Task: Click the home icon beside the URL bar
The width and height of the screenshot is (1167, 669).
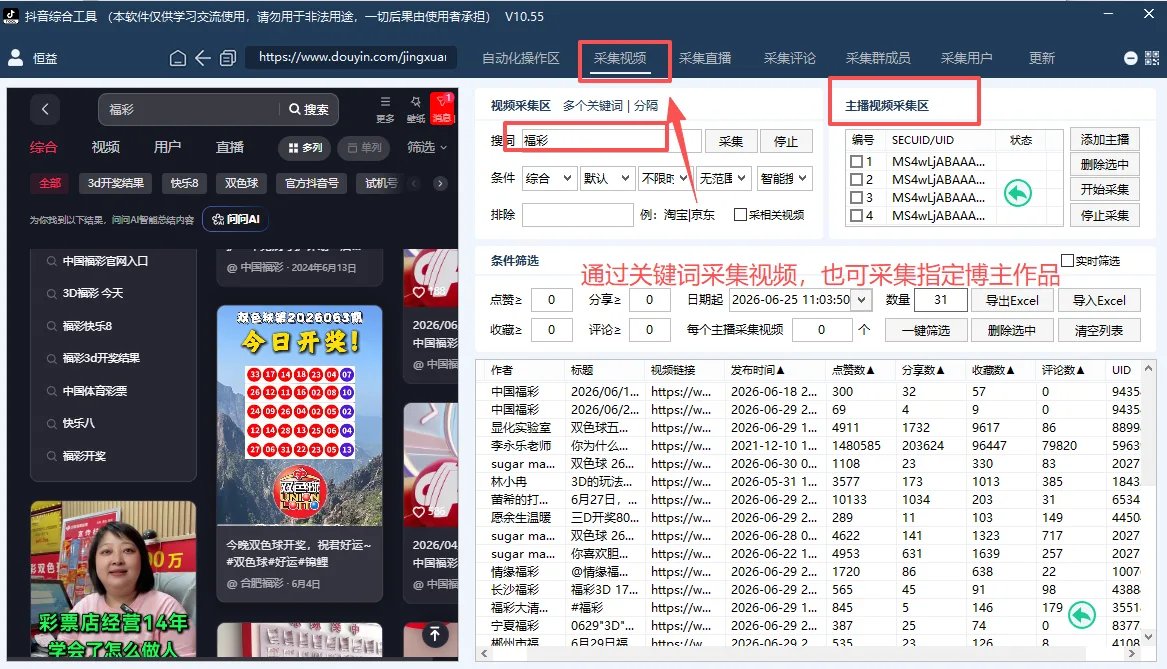Action: pos(177,58)
